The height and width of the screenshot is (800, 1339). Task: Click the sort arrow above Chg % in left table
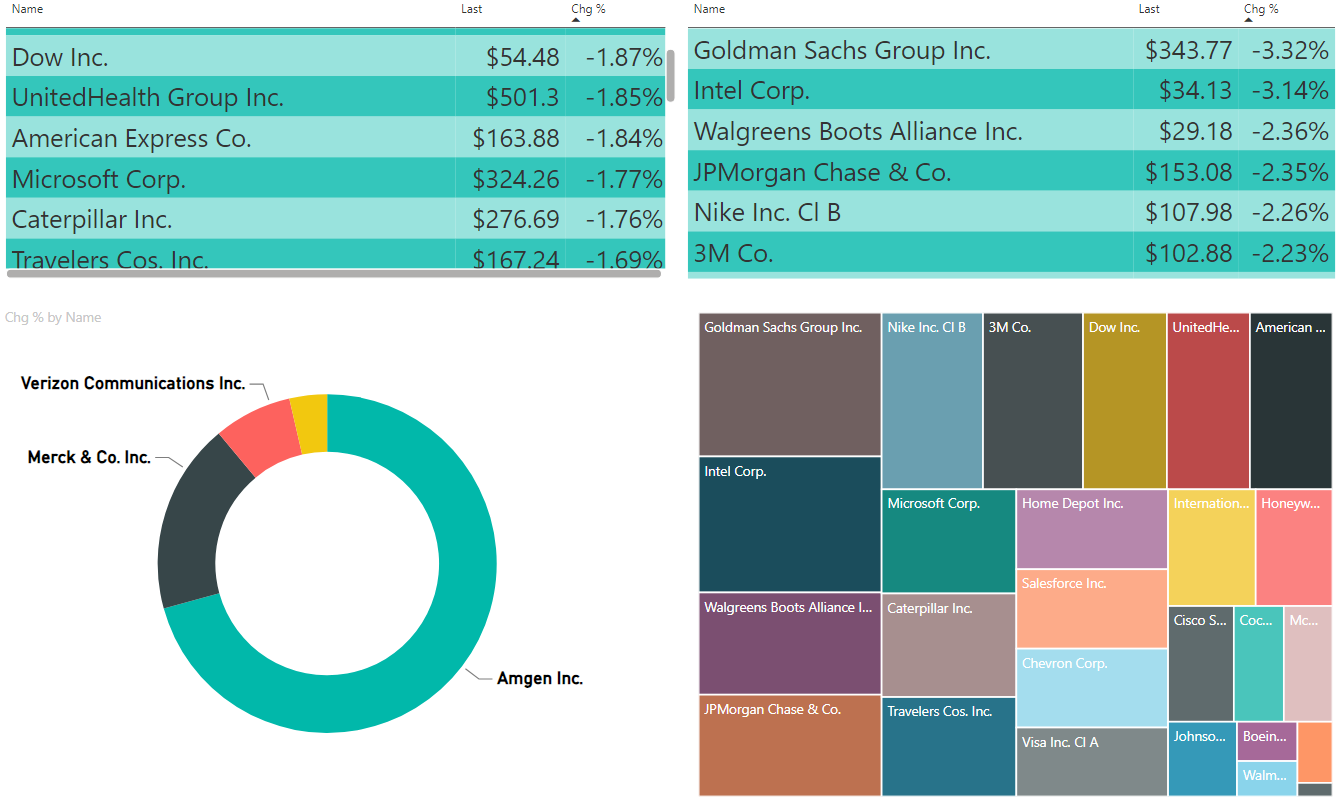pyautogui.click(x=575, y=19)
